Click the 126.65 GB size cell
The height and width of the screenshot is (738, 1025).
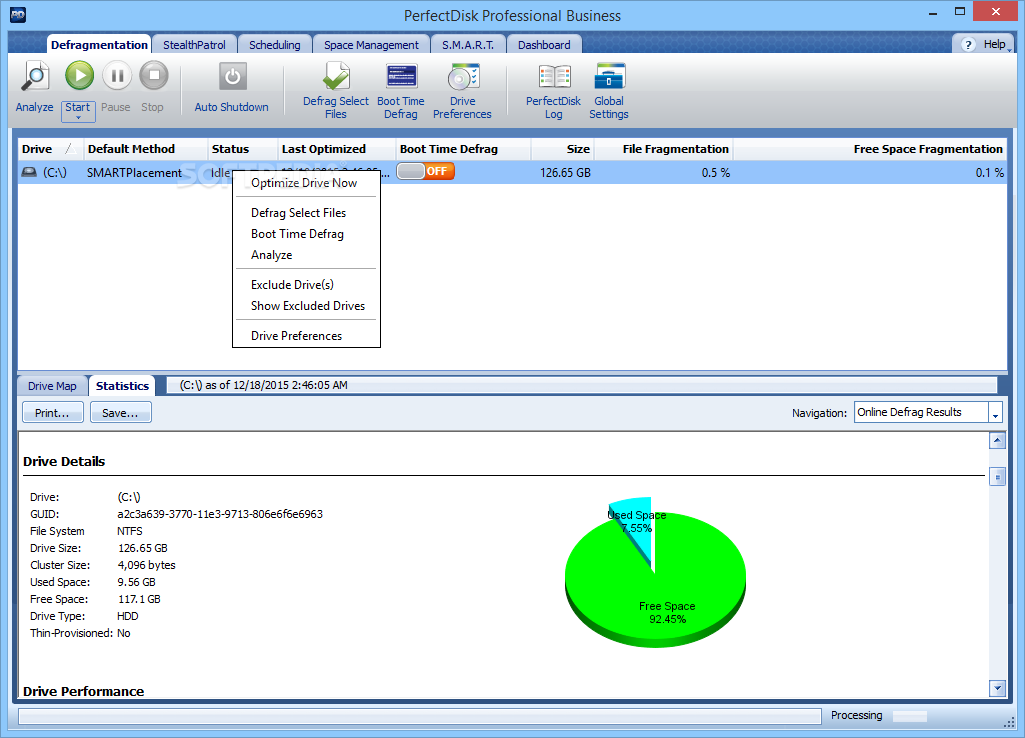(x=565, y=173)
